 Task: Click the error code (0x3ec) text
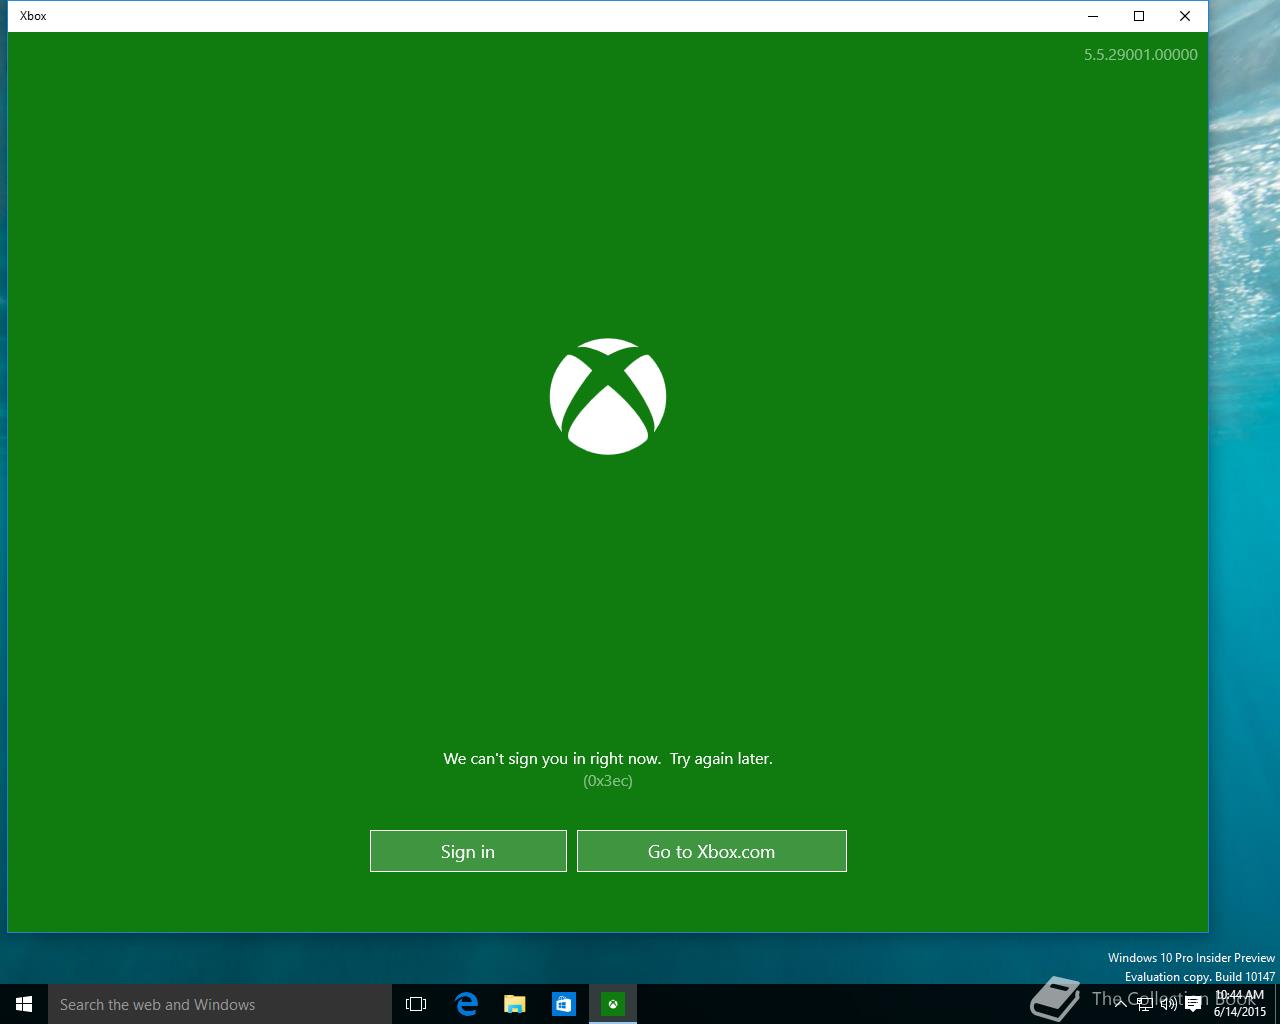point(608,781)
